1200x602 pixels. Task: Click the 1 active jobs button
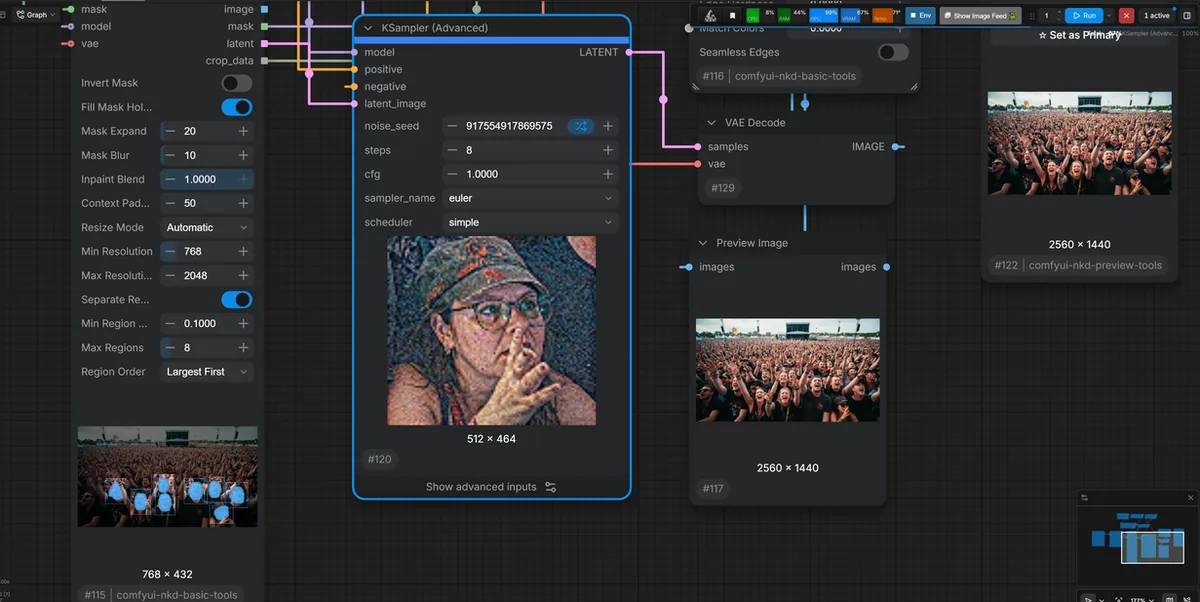pyautogui.click(x=1157, y=16)
